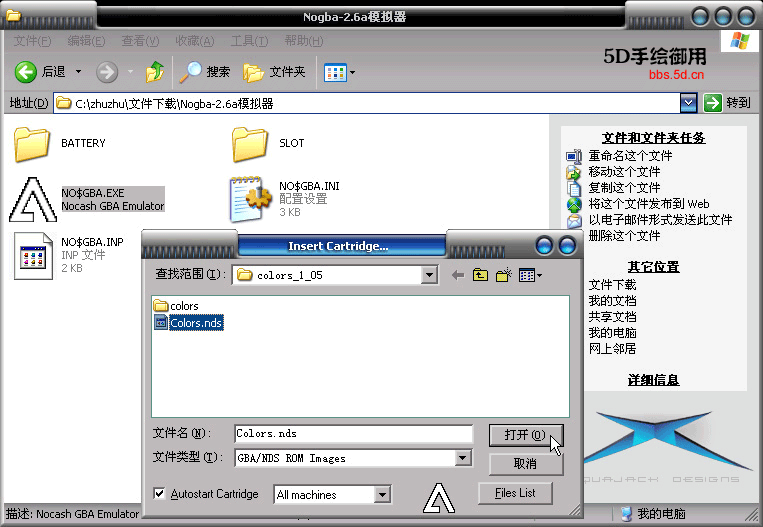Click the grey Forward arrow button

107,73
